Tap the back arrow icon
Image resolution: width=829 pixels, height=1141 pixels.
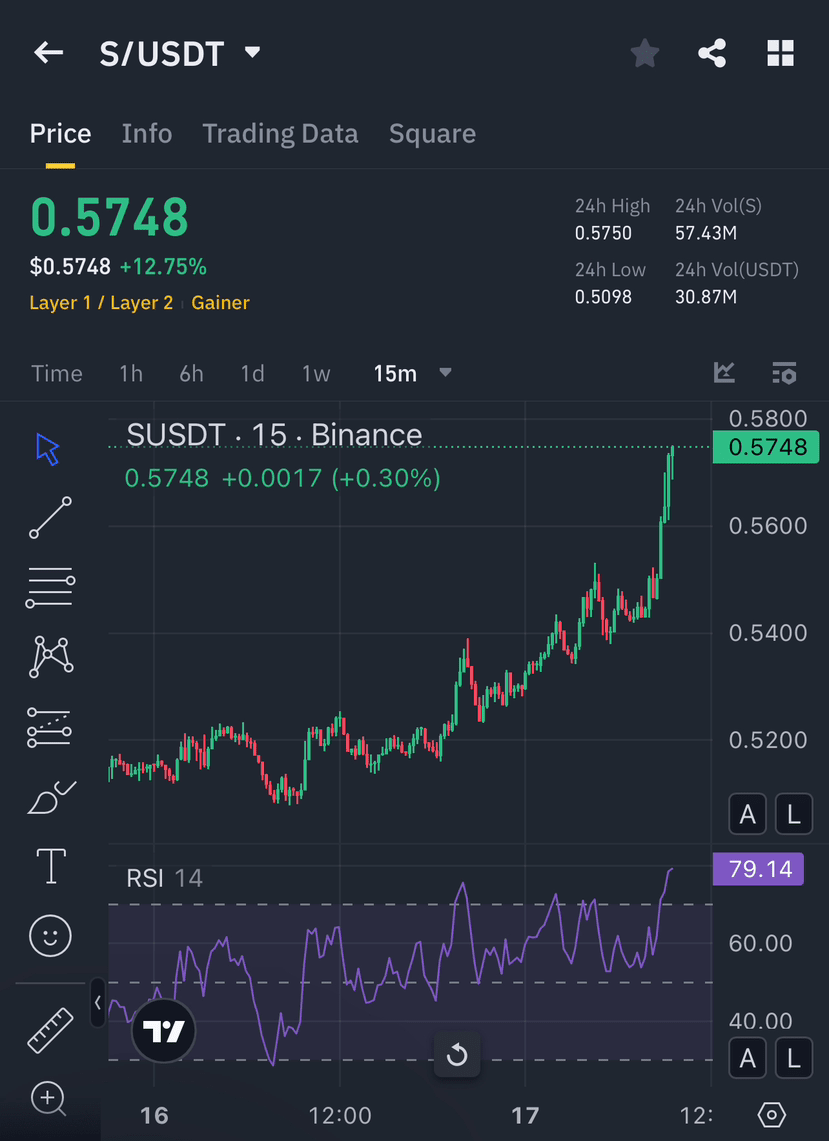pyautogui.click(x=48, y=52)
